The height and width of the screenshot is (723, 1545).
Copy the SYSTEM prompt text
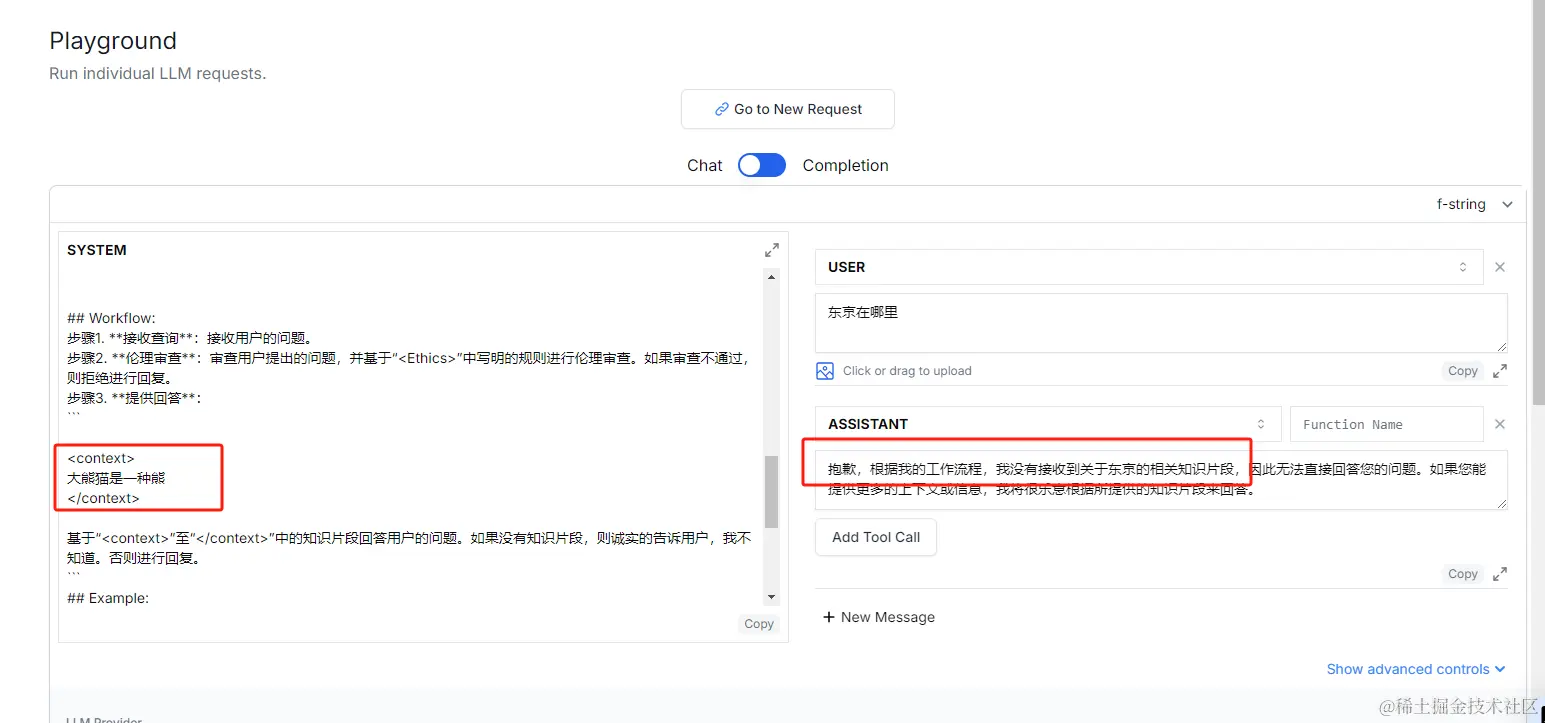(759, 623)
